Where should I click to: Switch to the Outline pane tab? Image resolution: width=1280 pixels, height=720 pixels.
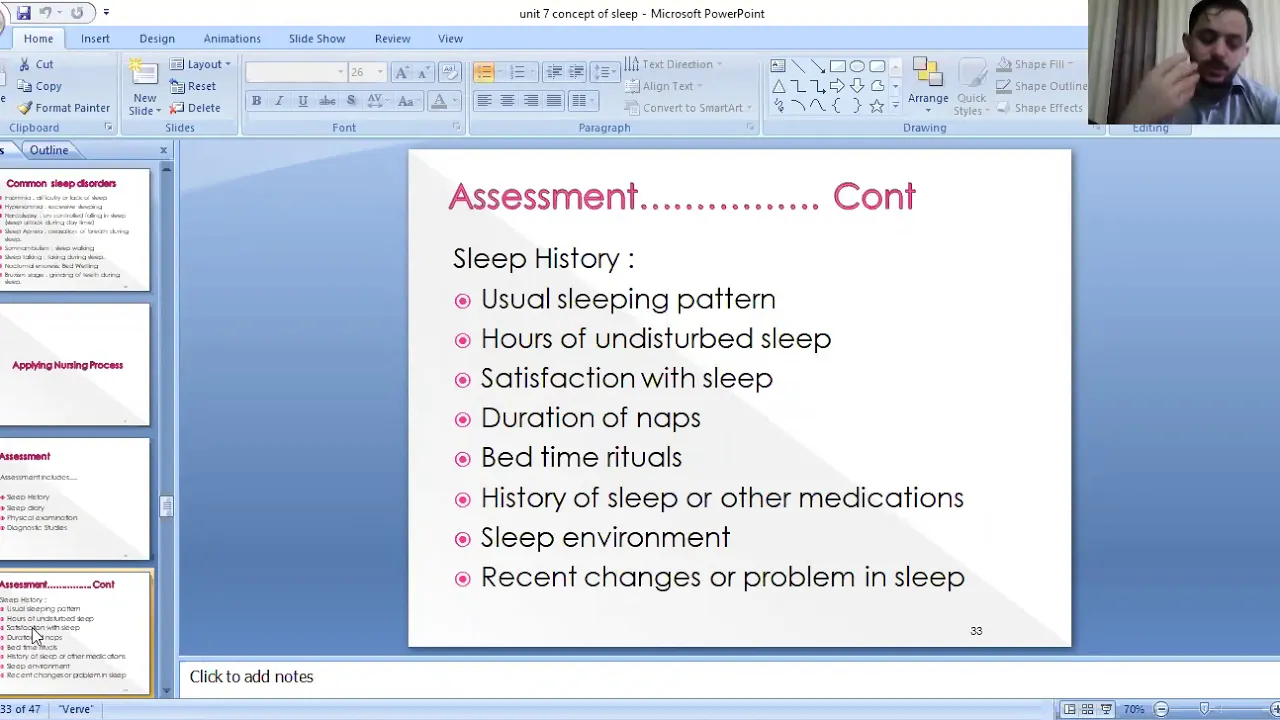tap(49, 150)
